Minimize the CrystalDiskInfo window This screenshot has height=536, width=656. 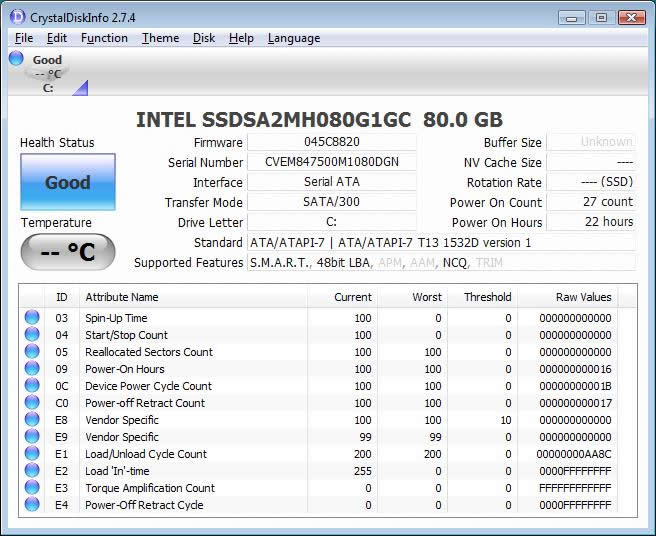tap(571, 18)
